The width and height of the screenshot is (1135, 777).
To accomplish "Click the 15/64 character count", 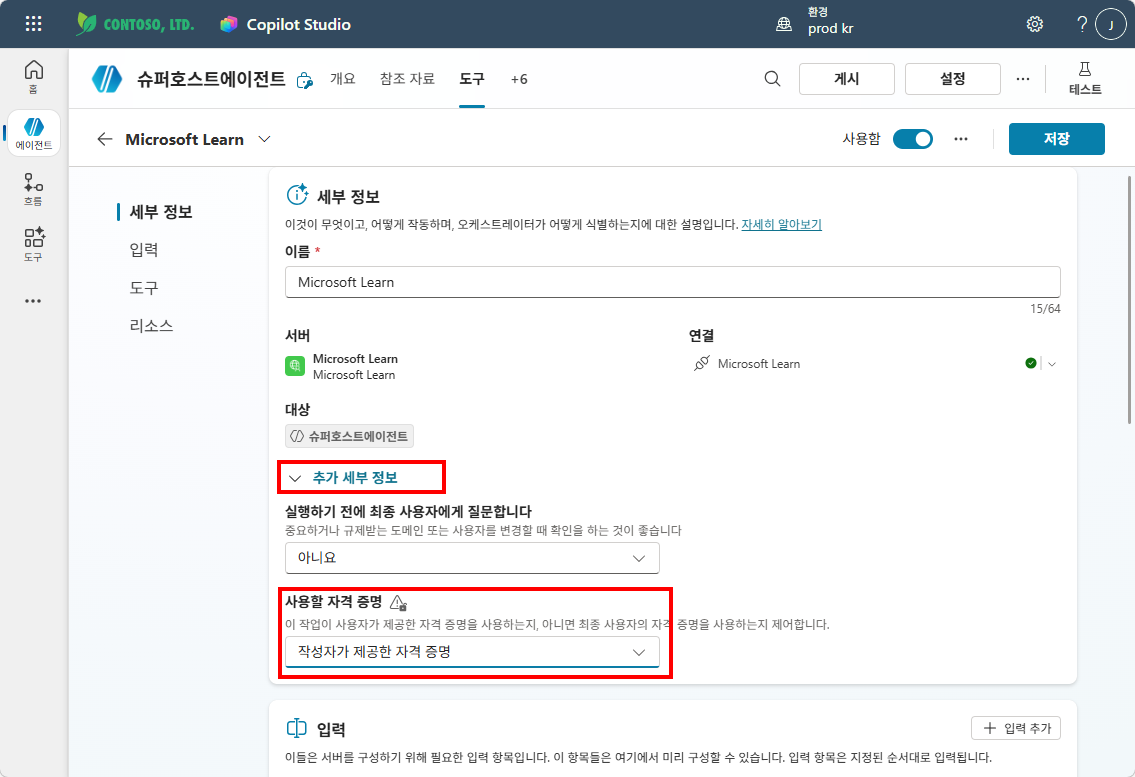I will coord(1045,309).
